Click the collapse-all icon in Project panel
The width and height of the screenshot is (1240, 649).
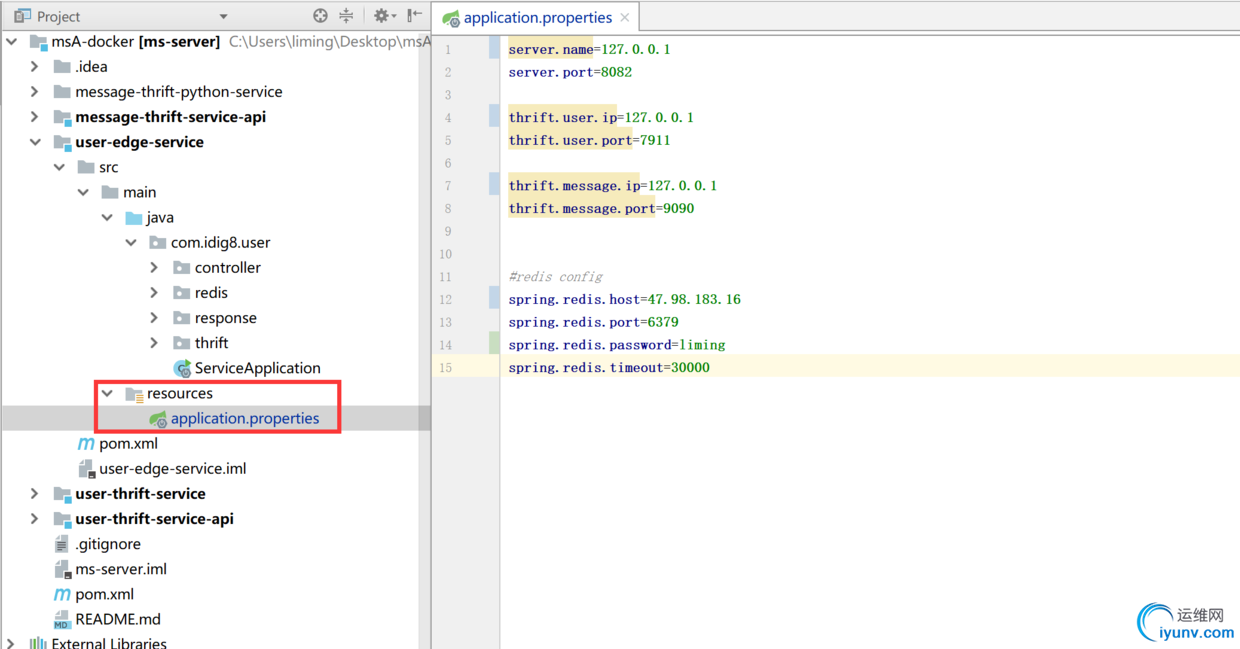(346, 16)
